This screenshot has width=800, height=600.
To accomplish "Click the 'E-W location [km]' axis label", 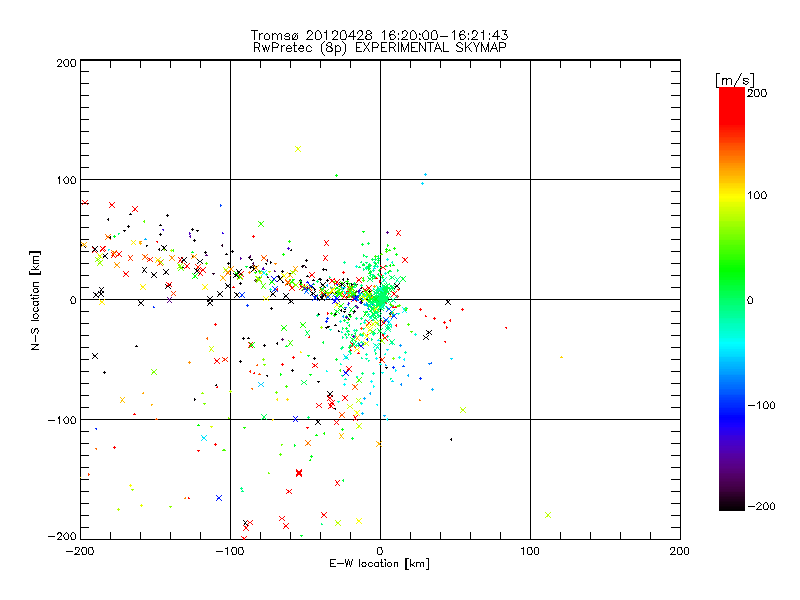I will (379, 564).
